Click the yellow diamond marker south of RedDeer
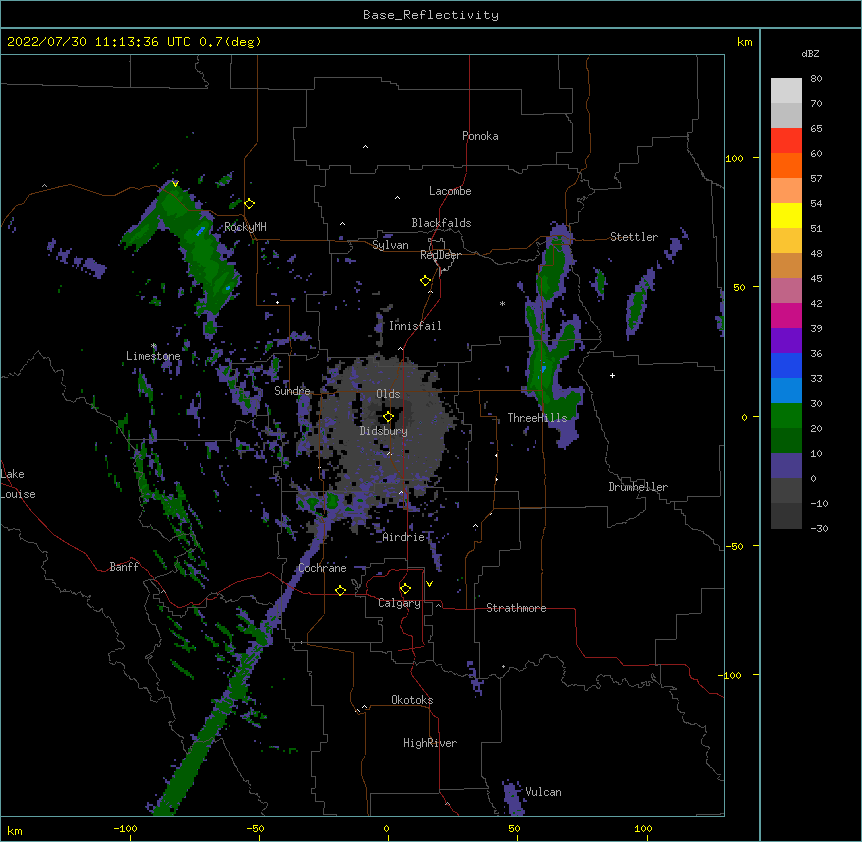Viewport: 862px width, 842px height. [426, 281]
